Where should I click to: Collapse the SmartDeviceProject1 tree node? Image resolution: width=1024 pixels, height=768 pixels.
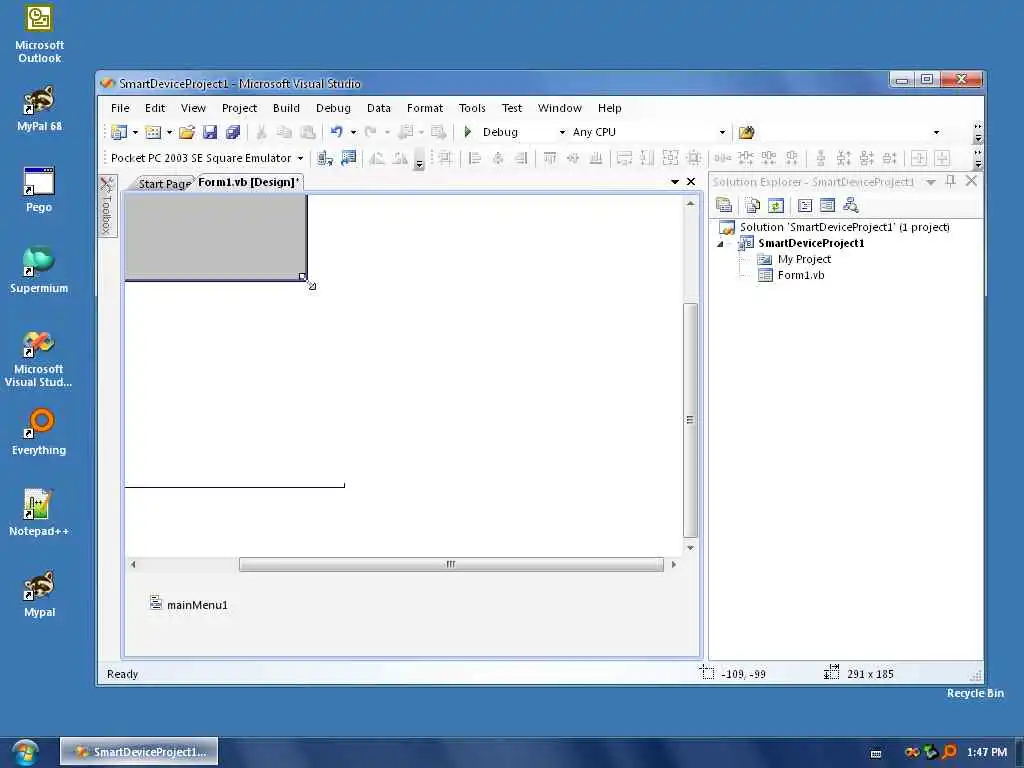point(720,244)
